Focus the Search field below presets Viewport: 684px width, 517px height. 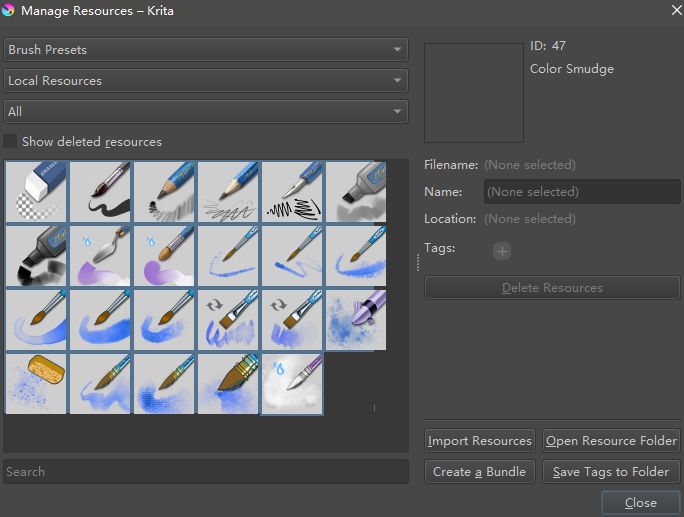[x=205, y=472]
